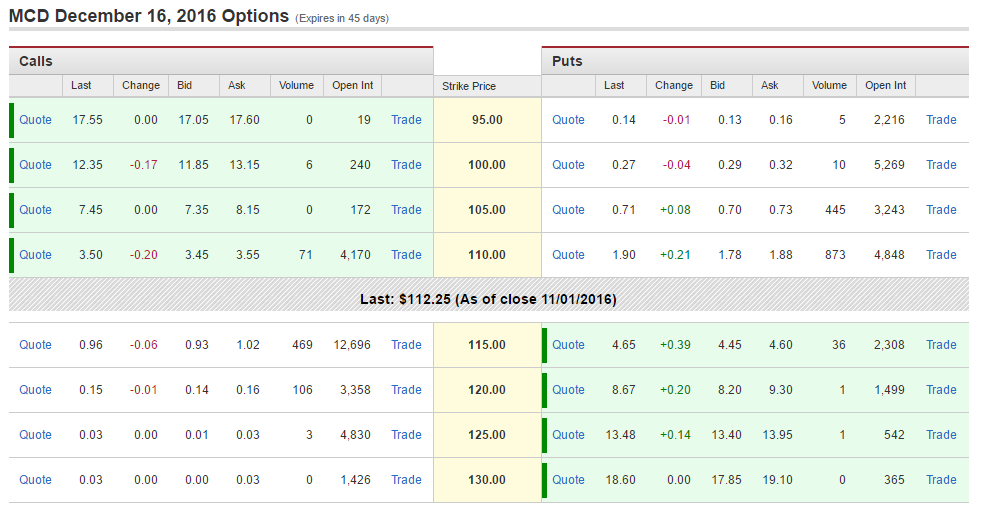This screenshot has height=513, width=996.
Task: Click the puts Last value 18.60
Action: [621, 481]
